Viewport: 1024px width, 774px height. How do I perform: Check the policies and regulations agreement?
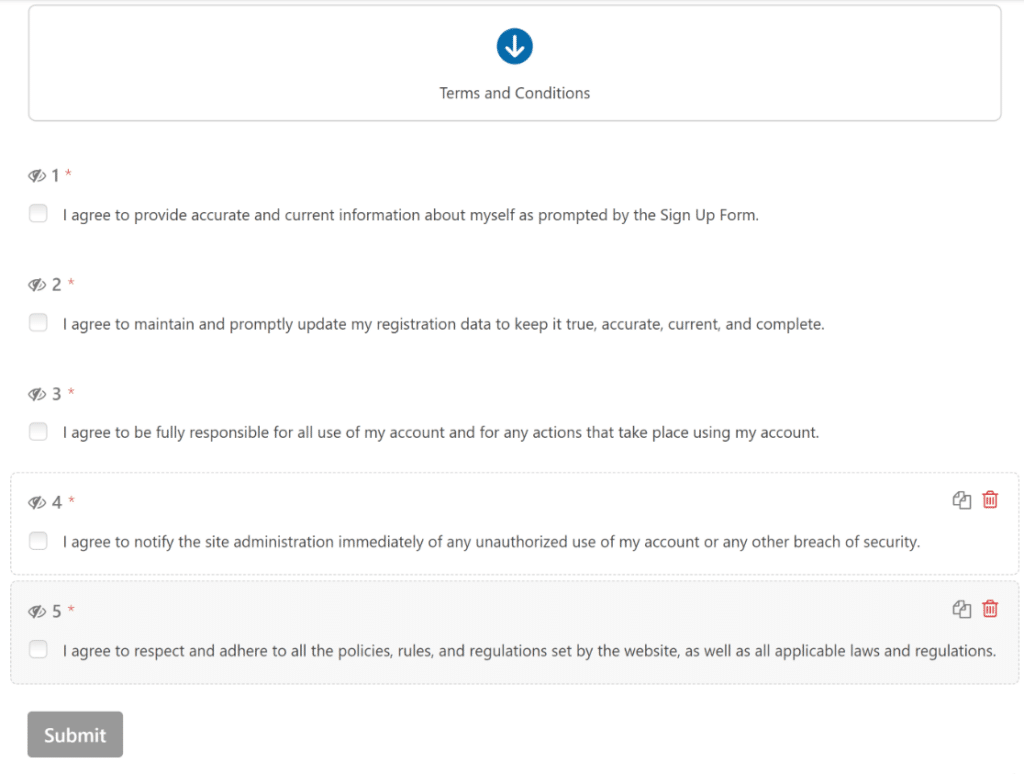click(38, 649)
